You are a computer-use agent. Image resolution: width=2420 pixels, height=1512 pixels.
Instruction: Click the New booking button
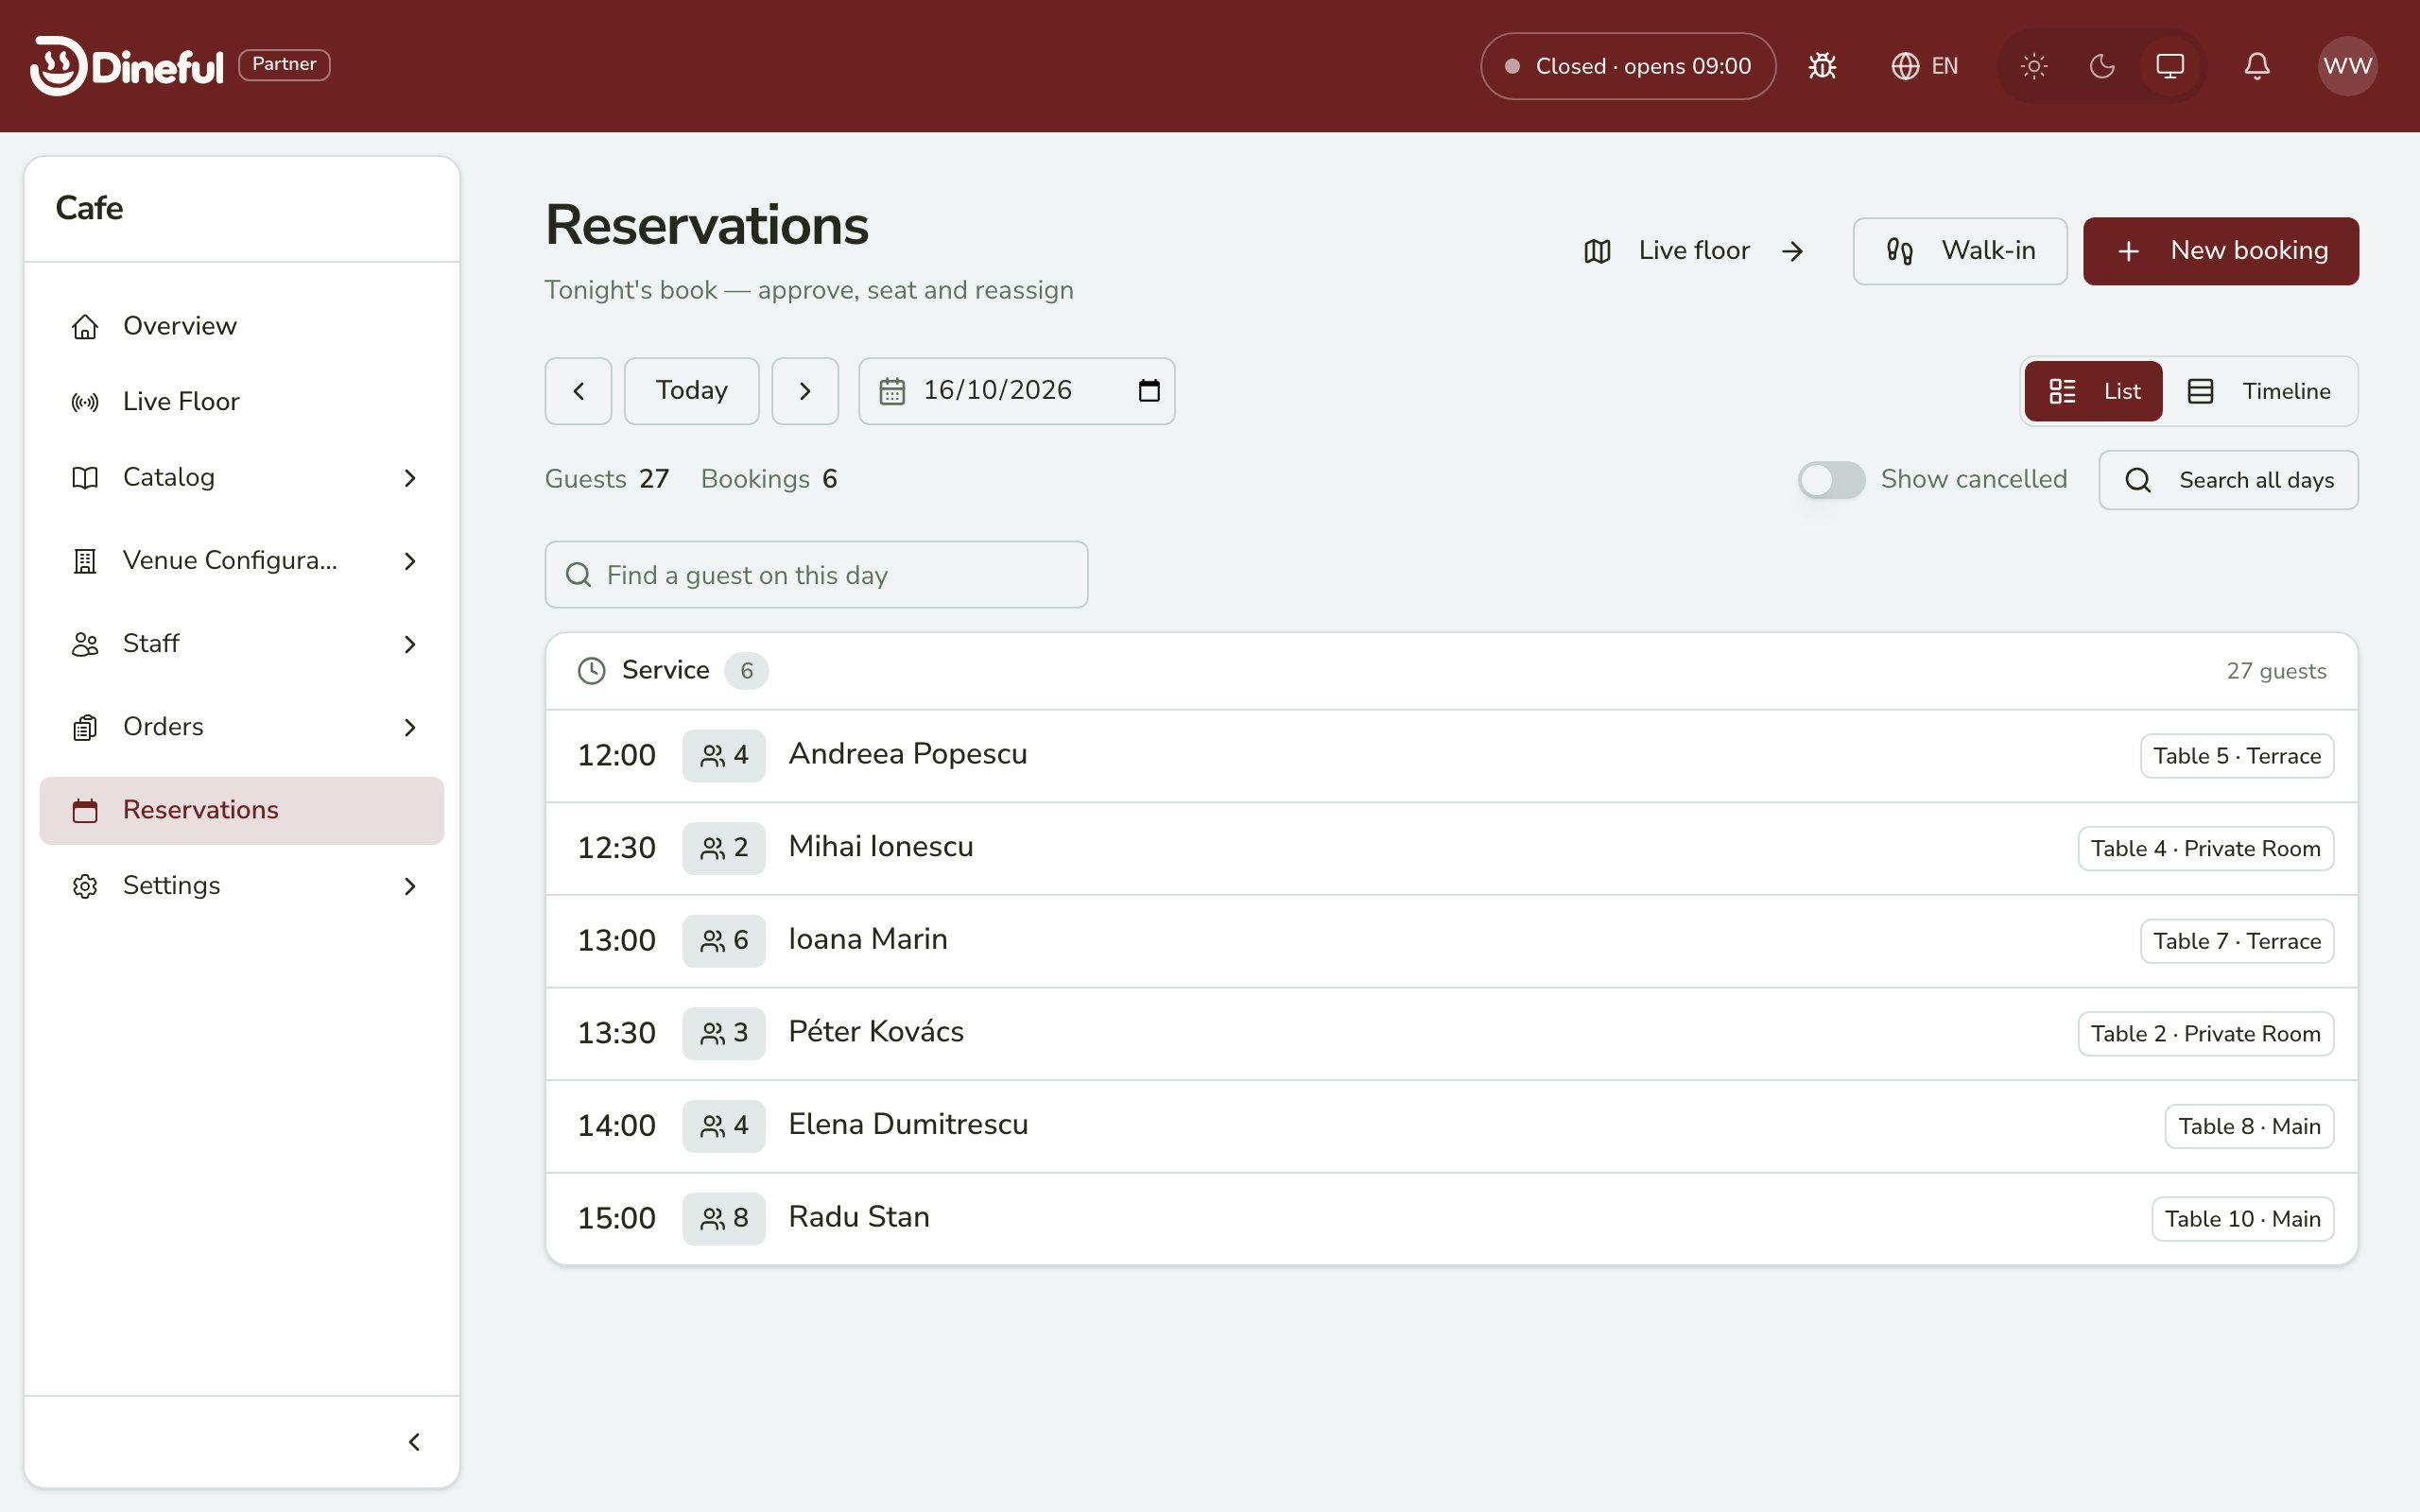pos(2220,251)
